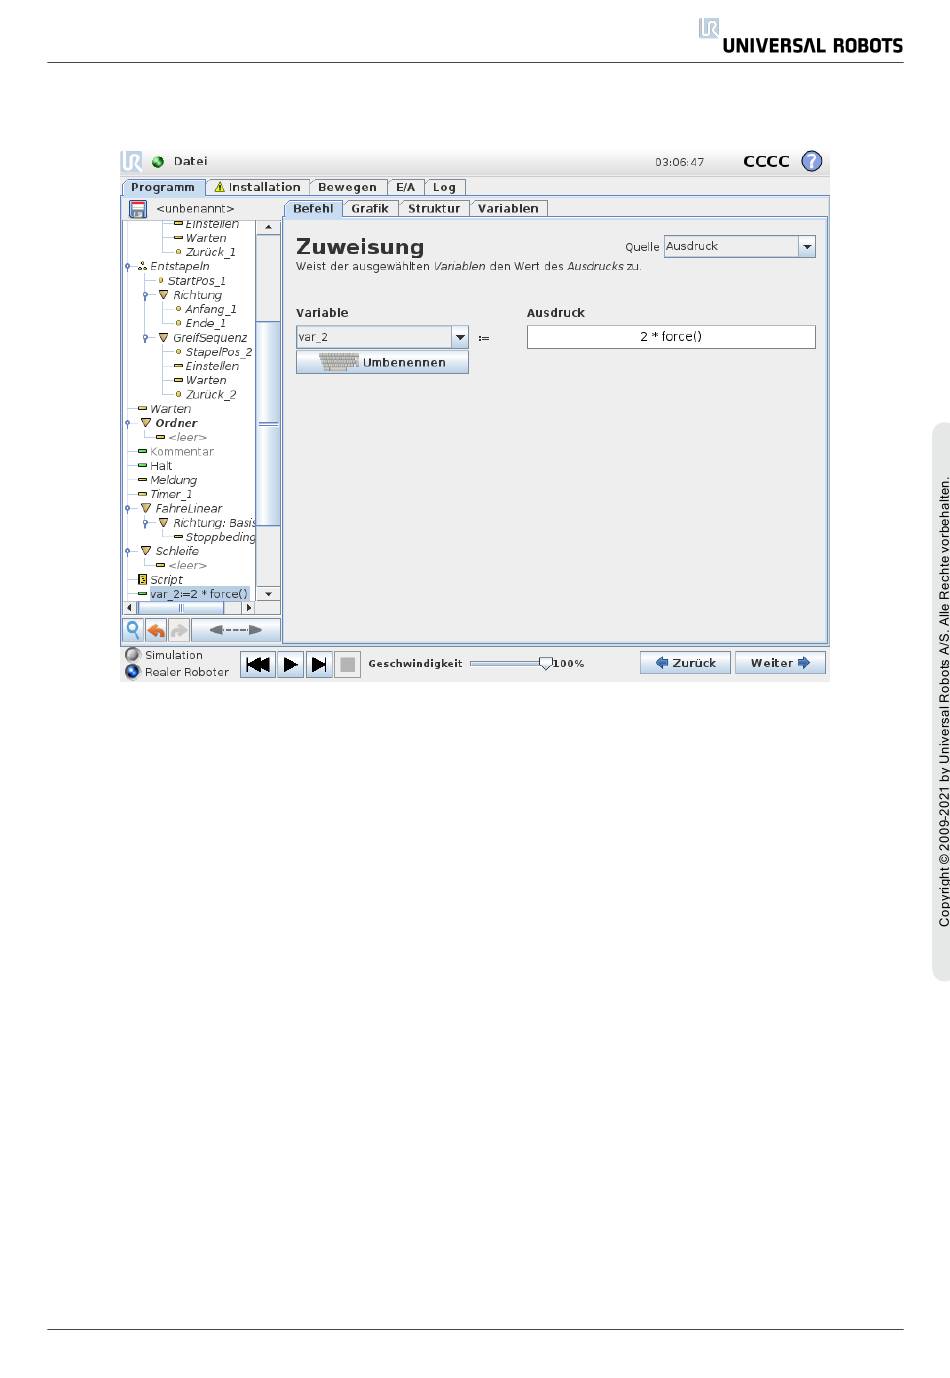Select the Halt node
The width and height of the screenshot is (950, 1378).
coord(161,466)
